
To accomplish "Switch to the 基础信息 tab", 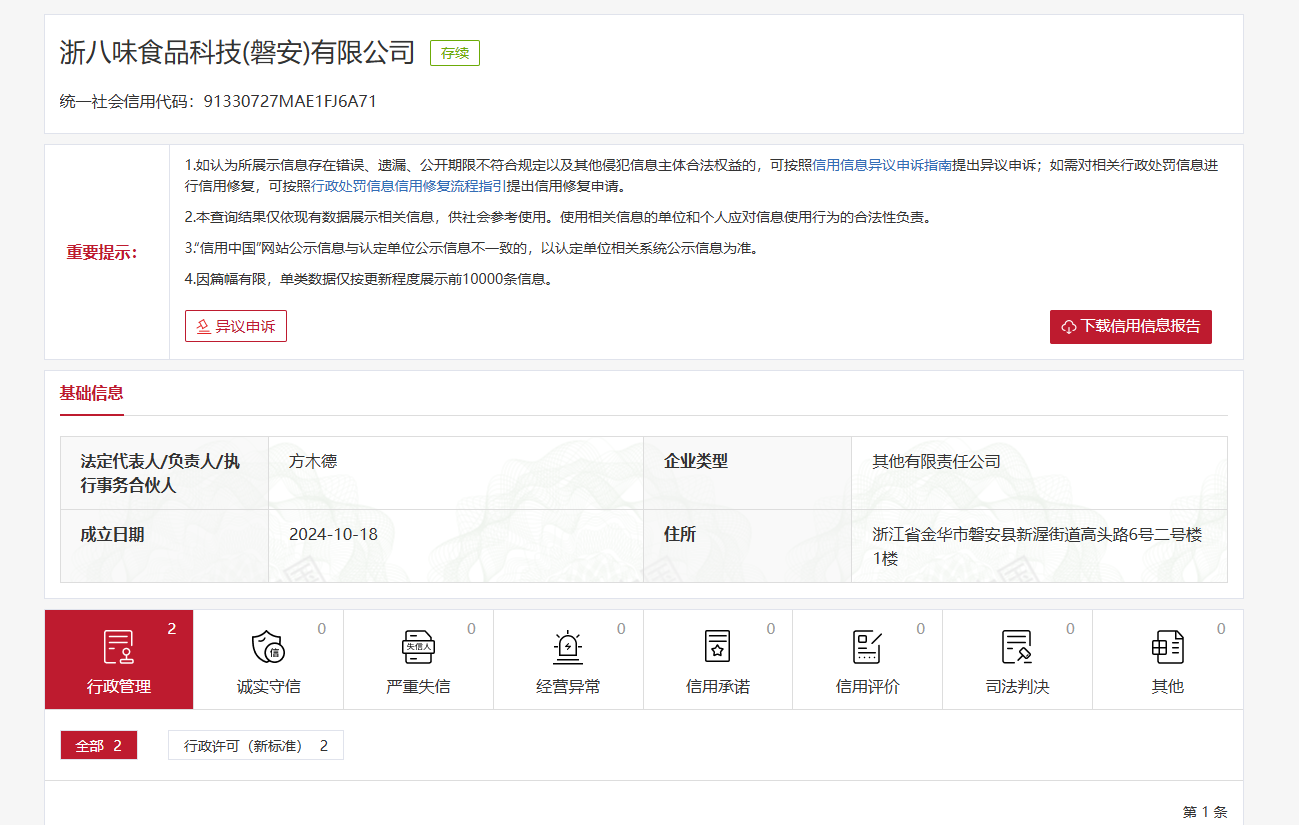I will pyautogui.click(x=92, y=393).
